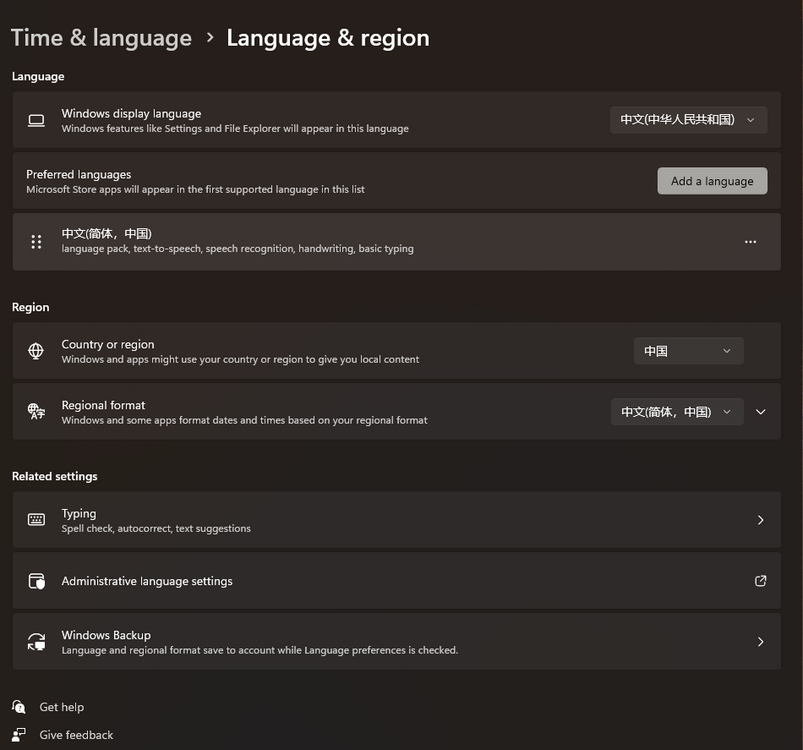Click the Get help icon
This screenshot has width=803, height=750.
19,707
